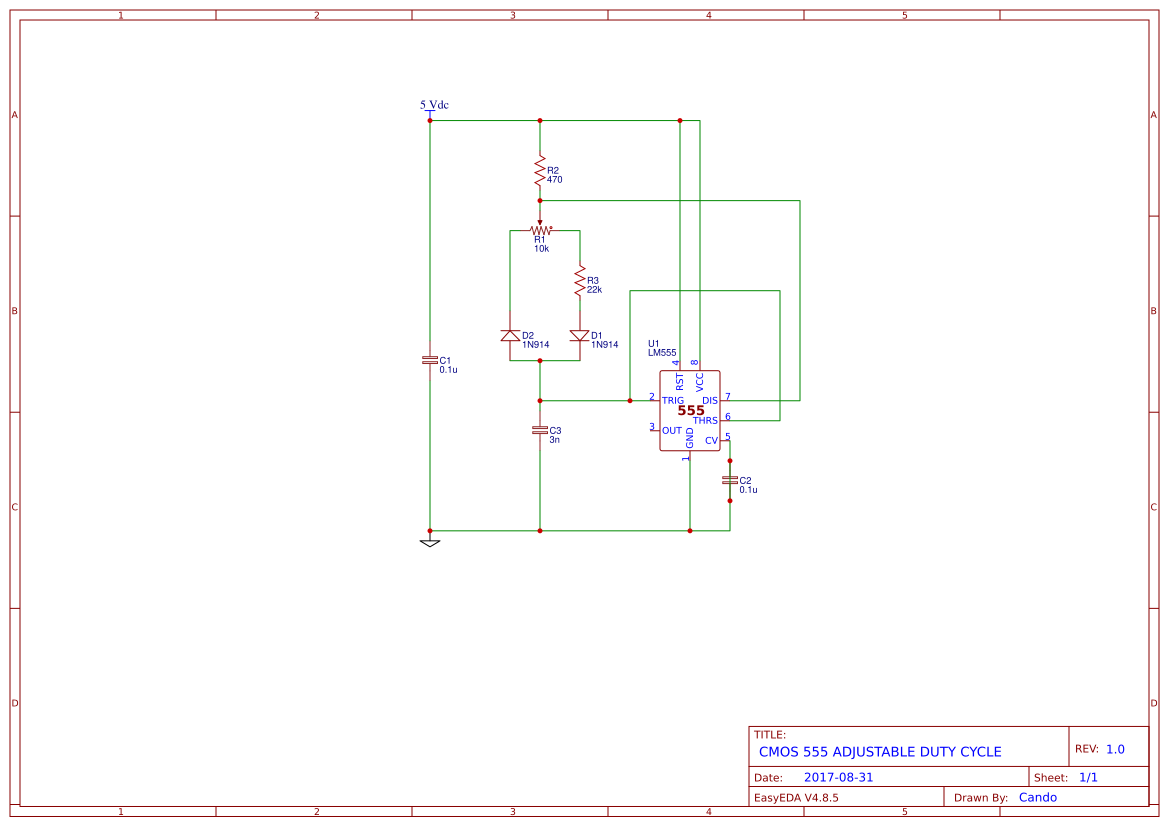Viewport: 1169px width, 827px height.
Task: Select diode D1 1N914
Action: tap(579, 336)
